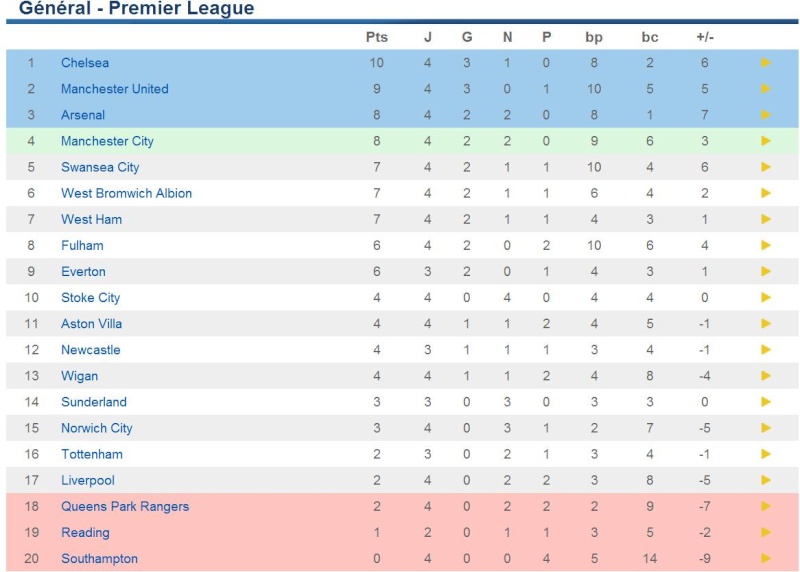Click the Pts column header
The image size is (800, 572).
377,37
